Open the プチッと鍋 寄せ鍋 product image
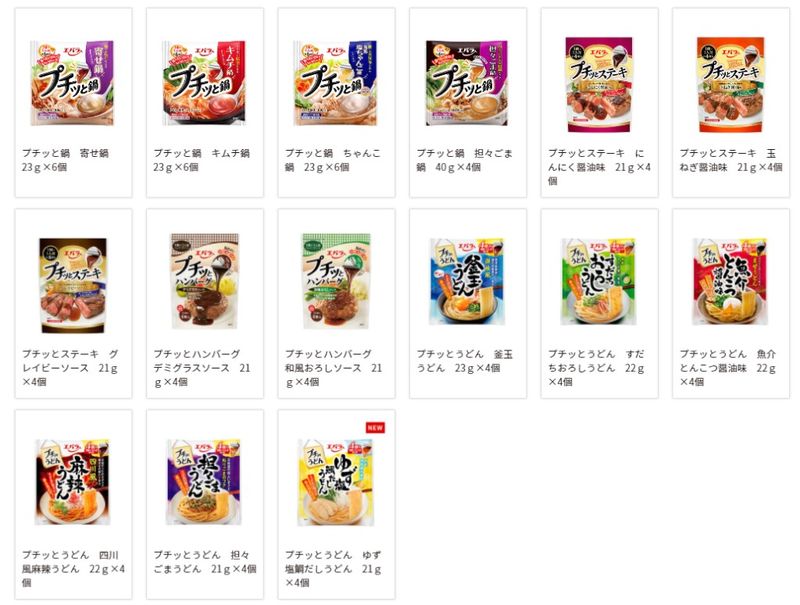Viewport: 800px width, 605px height. [72, 83]
